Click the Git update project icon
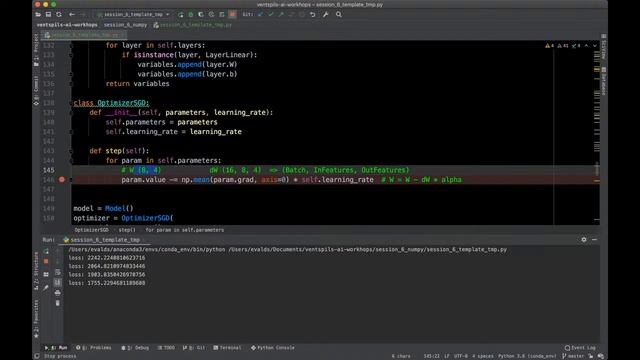This screenshot has height=360, width=640. [260, 14]
